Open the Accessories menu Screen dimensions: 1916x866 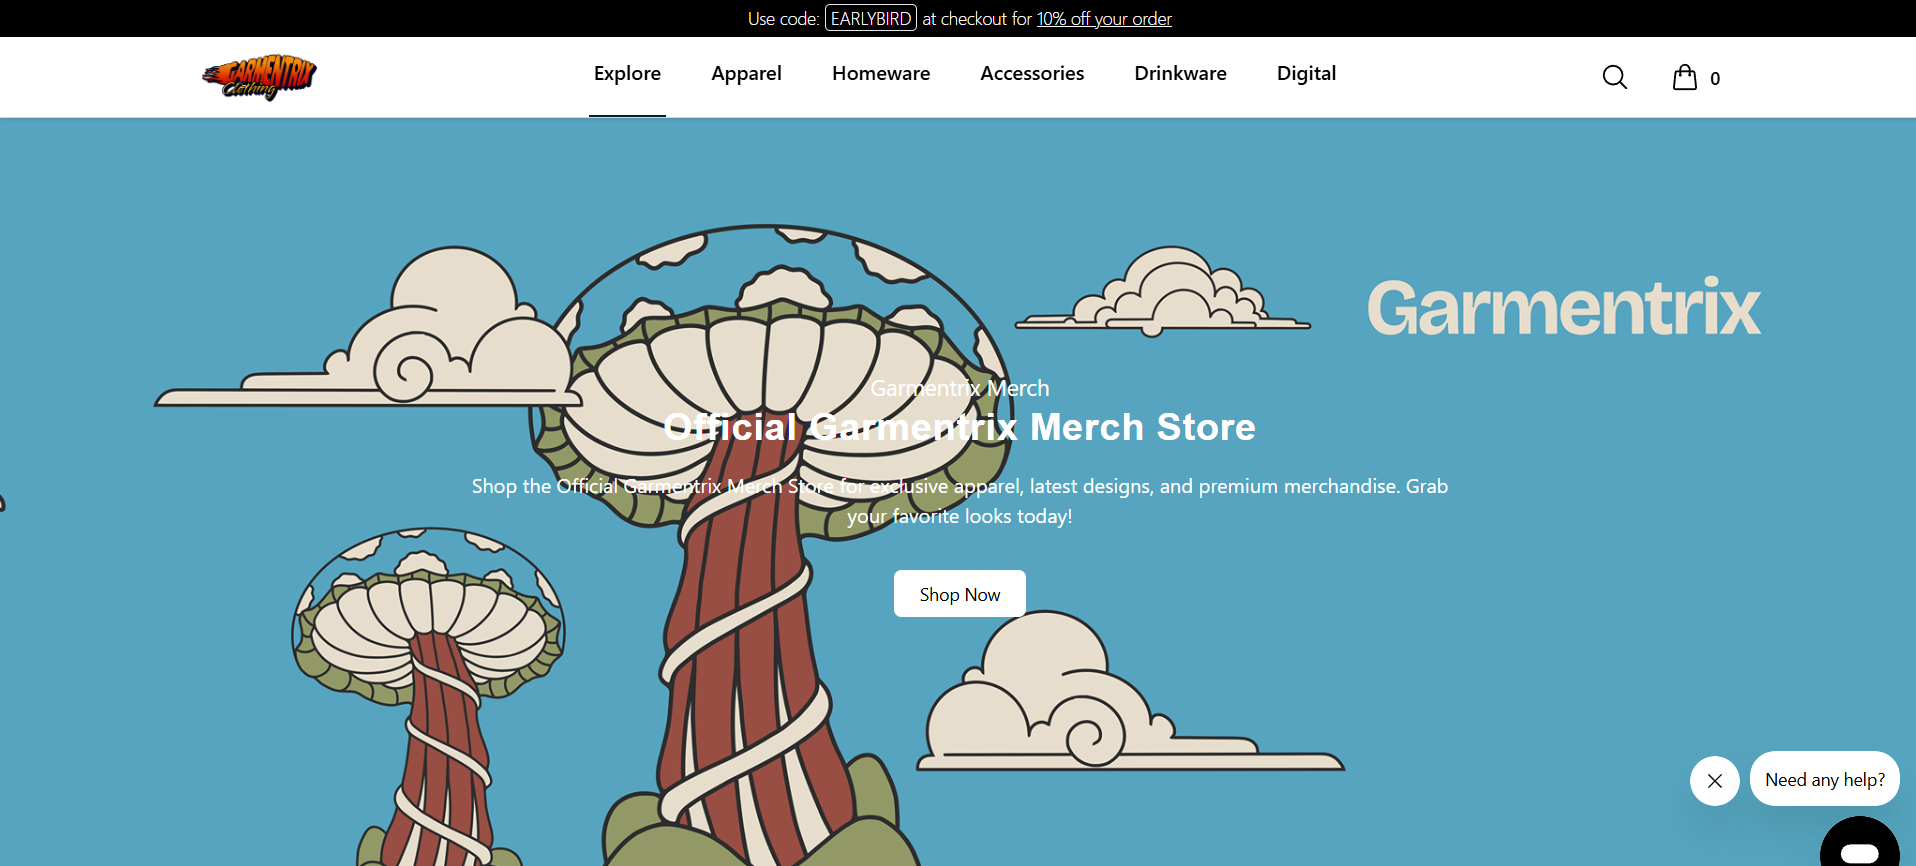(x=1031, y=74)
